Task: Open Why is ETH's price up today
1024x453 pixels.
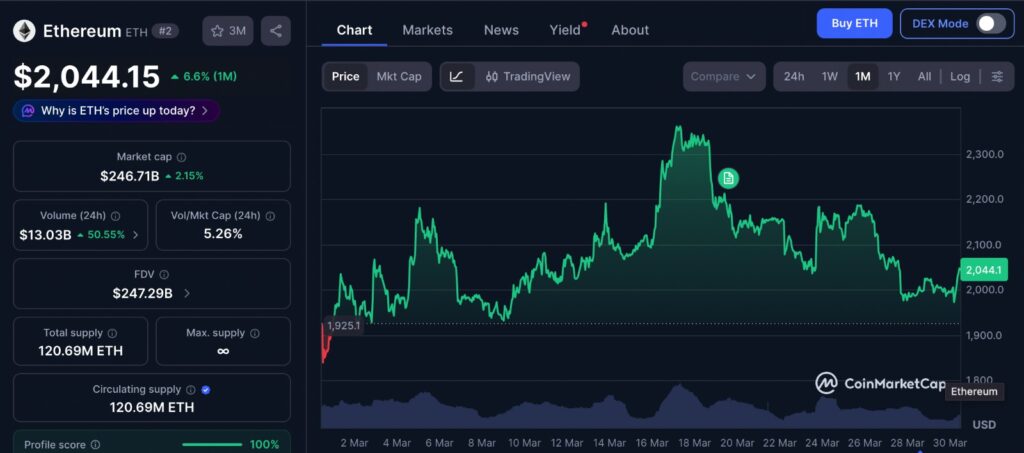Action: [117, 111]
